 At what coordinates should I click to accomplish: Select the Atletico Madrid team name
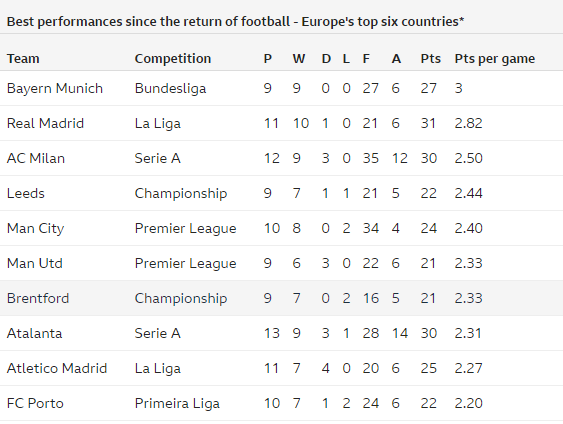click(x=57, y=368)
